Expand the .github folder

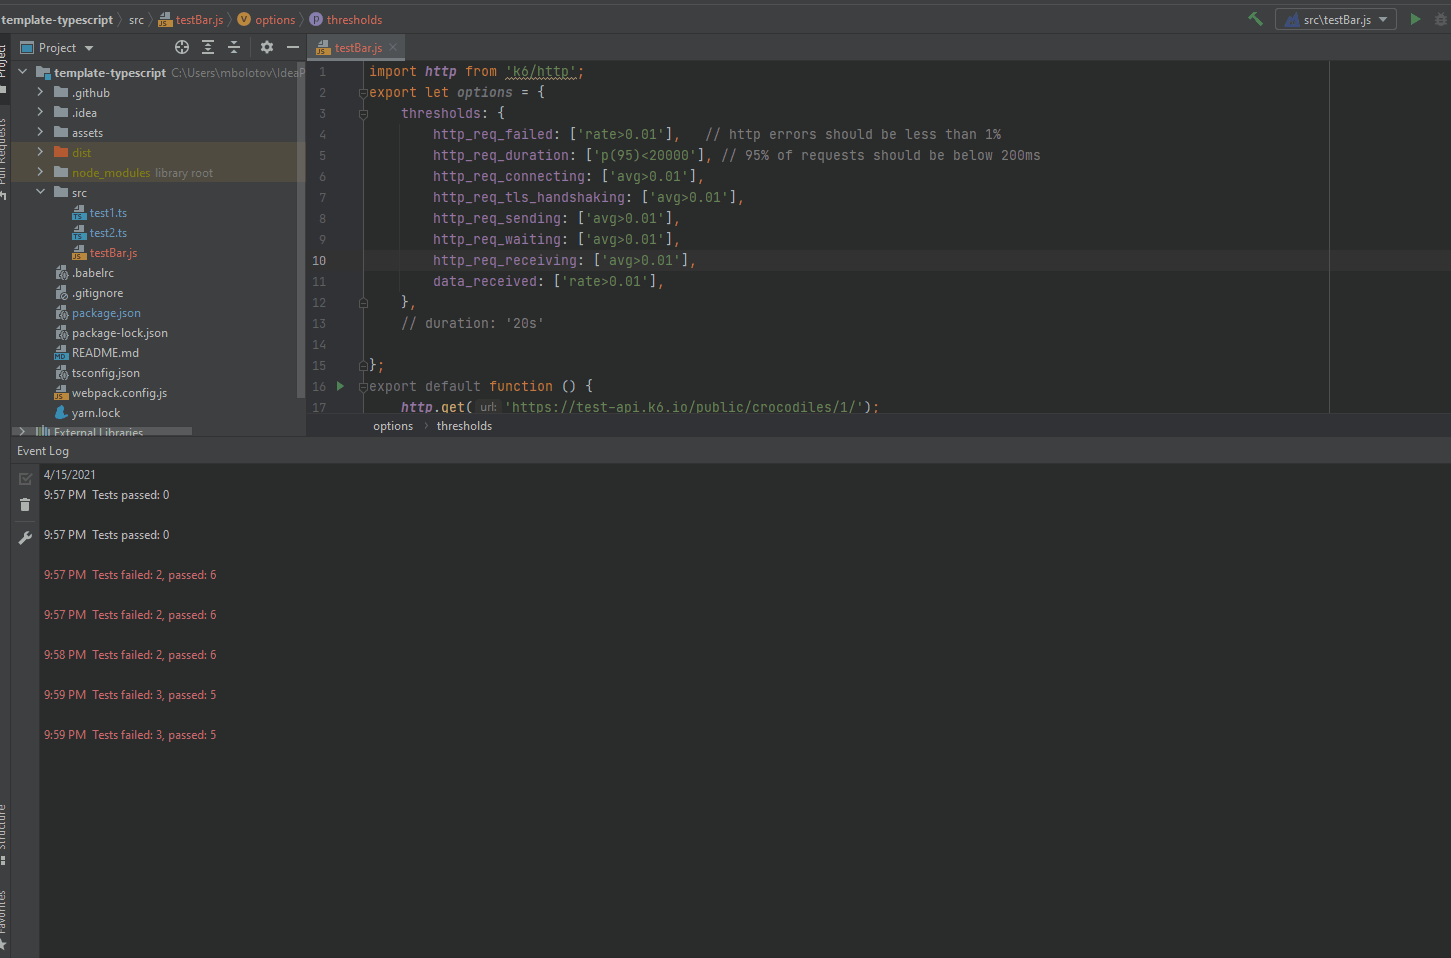(40, 92)
